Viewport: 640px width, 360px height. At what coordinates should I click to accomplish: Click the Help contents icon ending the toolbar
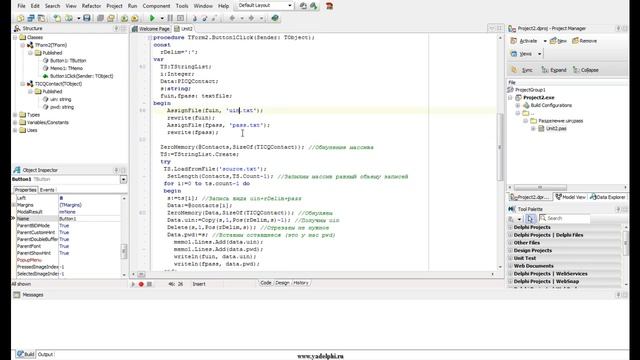[x=275, y=18]
